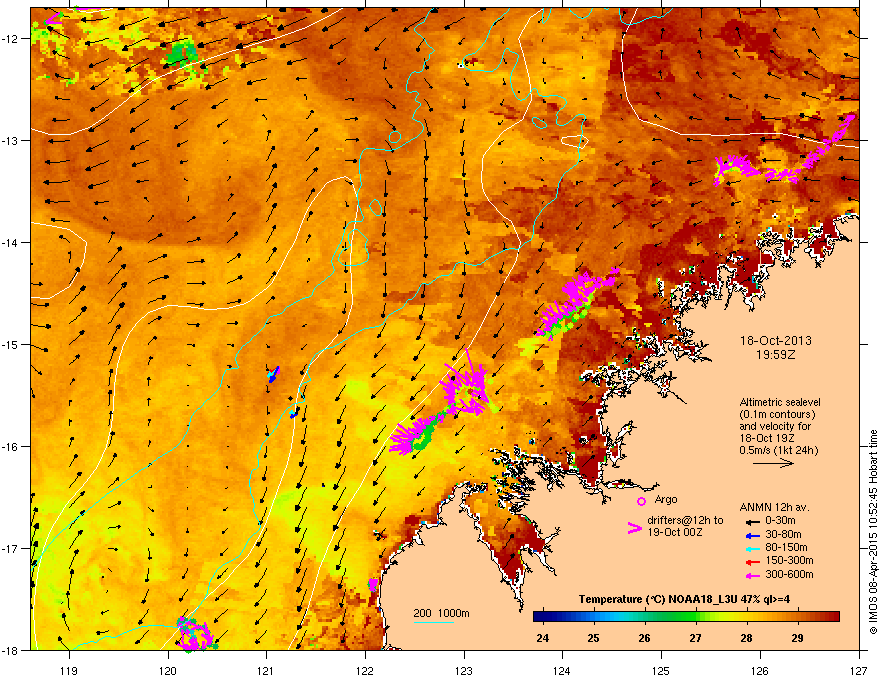This screenshot has width=880, height=680.
Task: Click the 'Altimetric sealevel' legend text
Action: (780, 402)
